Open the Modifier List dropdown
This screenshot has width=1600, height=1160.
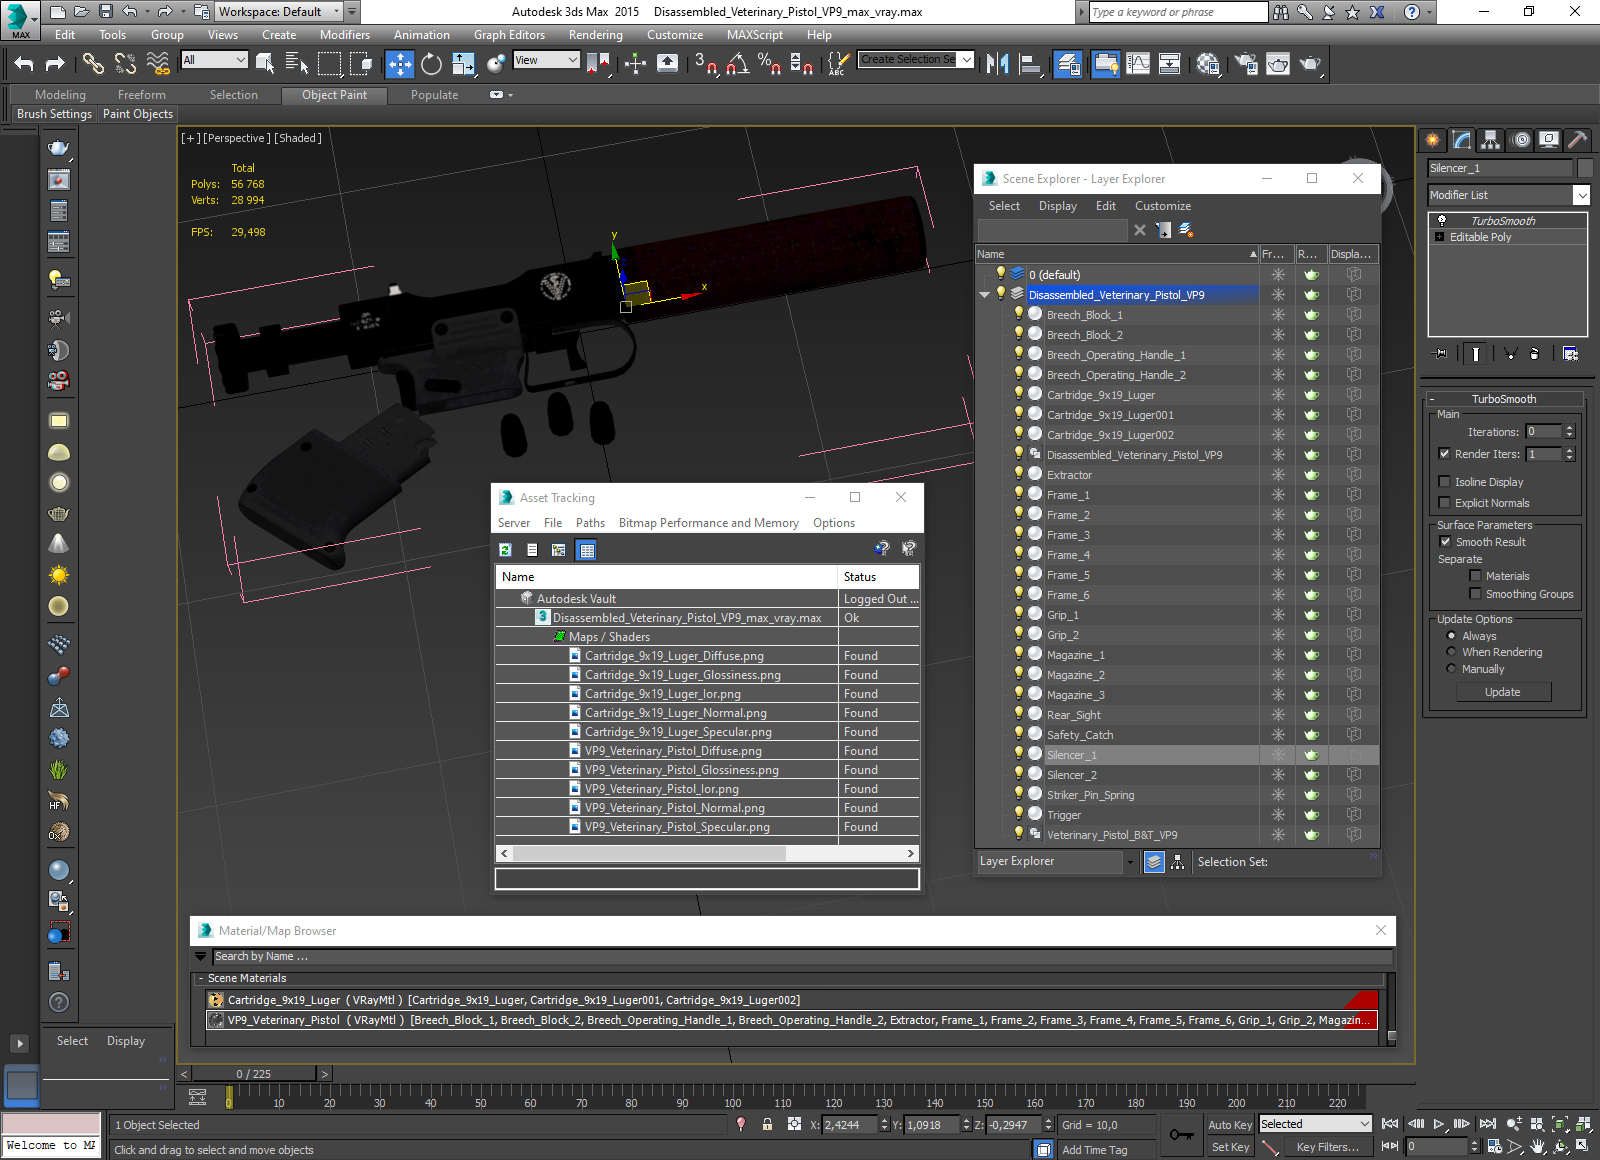[1581, 195]
